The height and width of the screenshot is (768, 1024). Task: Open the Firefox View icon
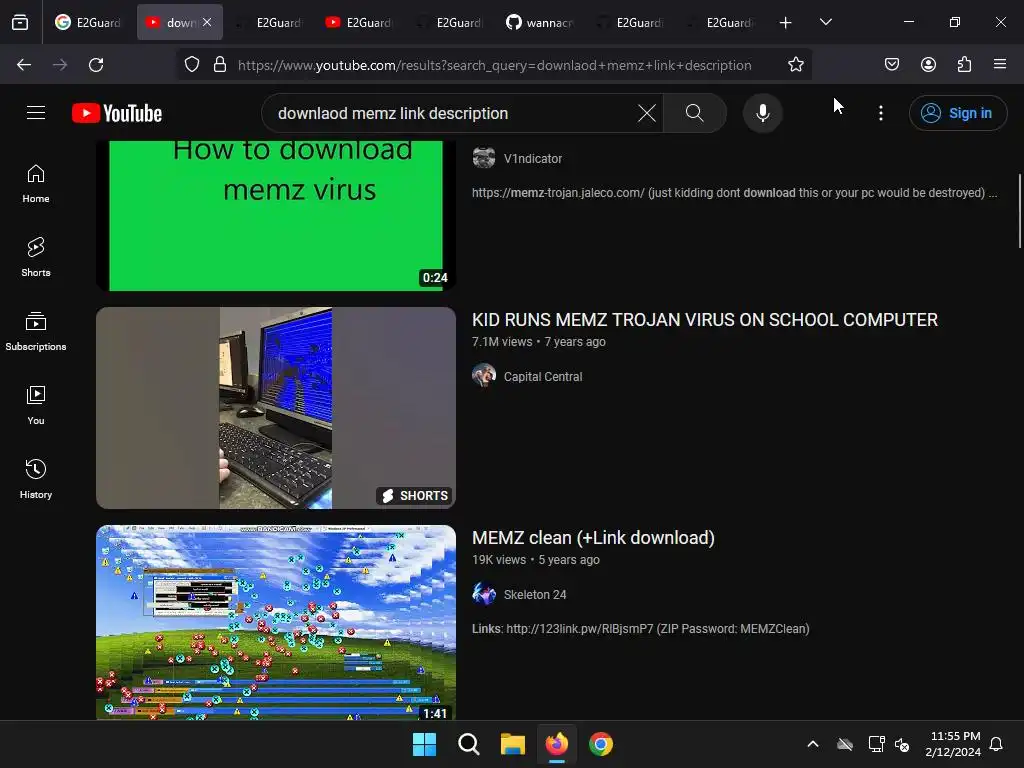click(20, 22)
